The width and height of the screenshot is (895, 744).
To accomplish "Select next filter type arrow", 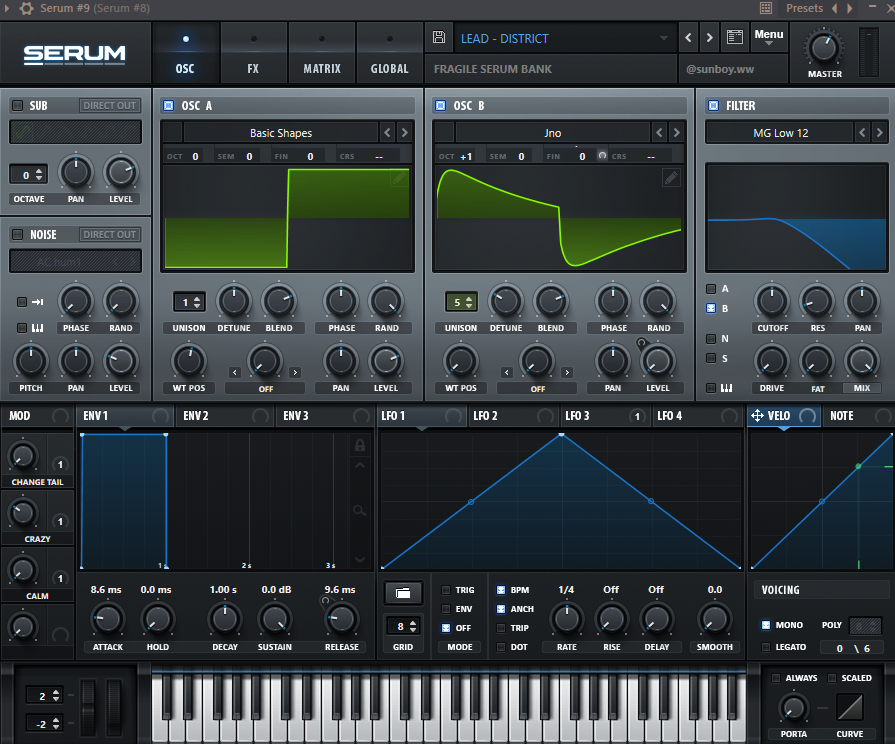I will pos(880,132).
